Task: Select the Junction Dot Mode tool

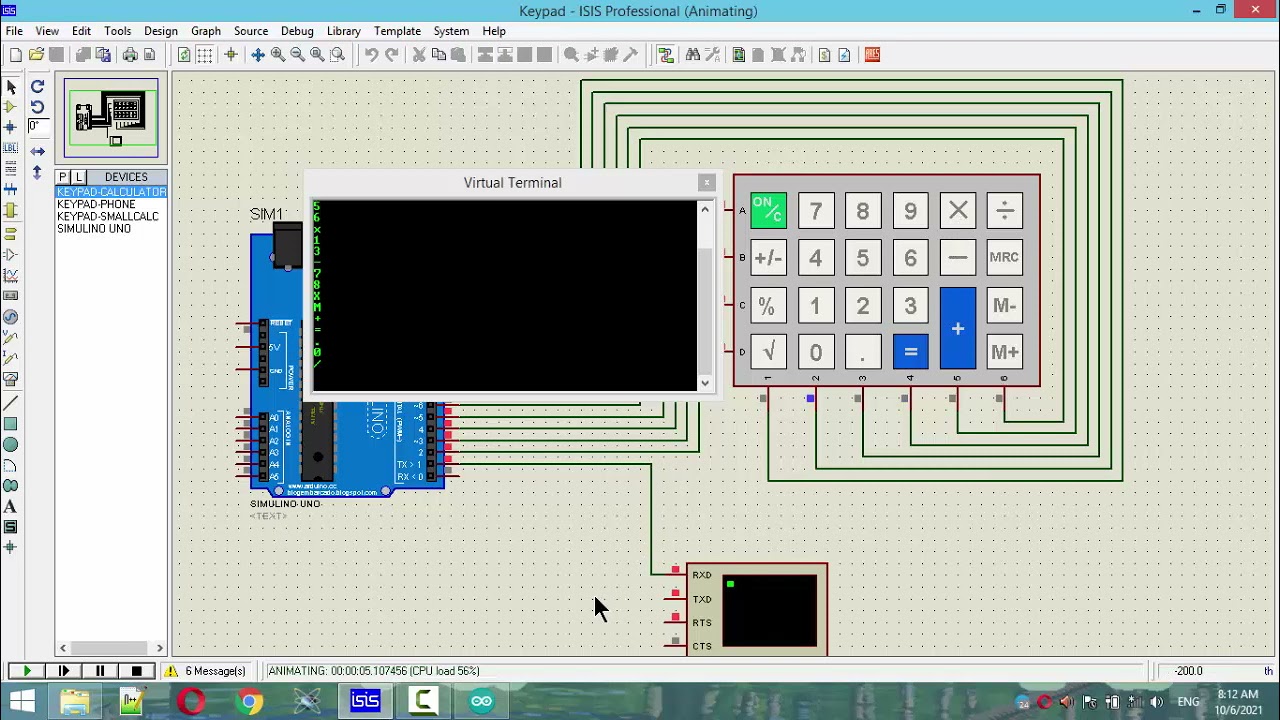Action: pyautogui.click(x=11, y=127)
